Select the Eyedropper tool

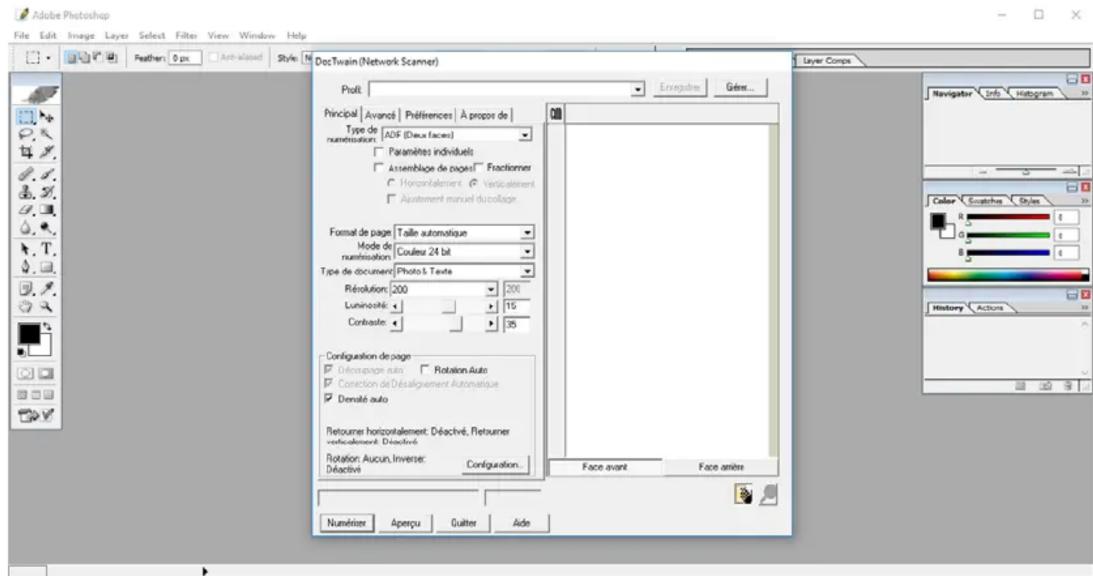(46, 288)
